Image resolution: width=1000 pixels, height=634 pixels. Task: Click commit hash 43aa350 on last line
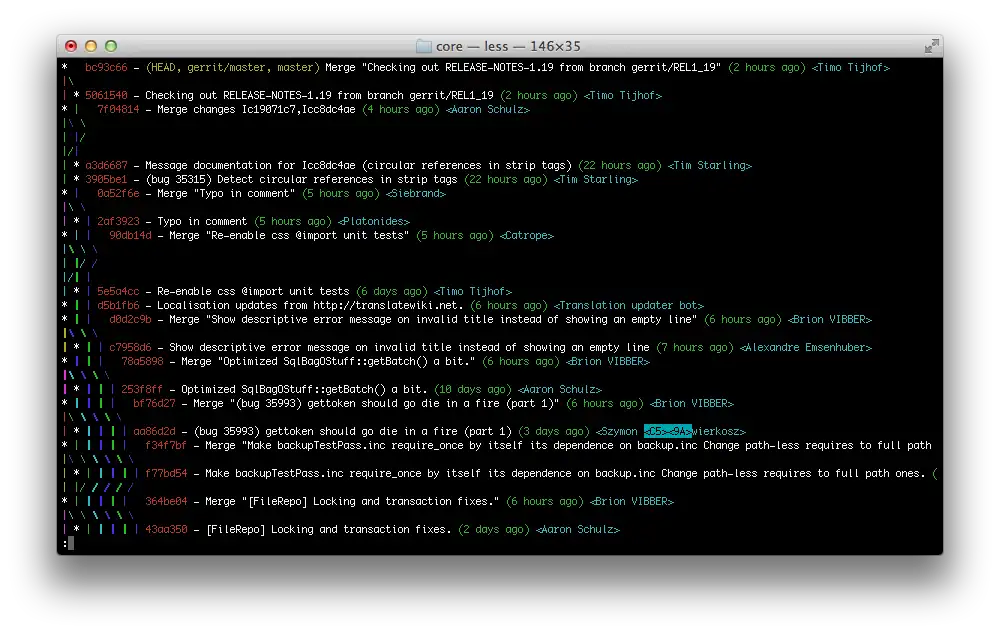(x=166, y=530)
